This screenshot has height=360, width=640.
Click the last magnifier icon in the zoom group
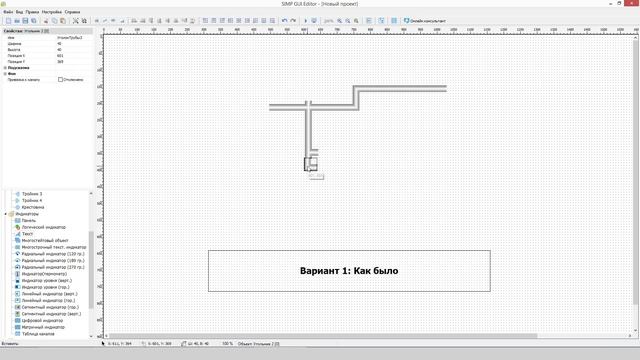(x=356, y=20)
